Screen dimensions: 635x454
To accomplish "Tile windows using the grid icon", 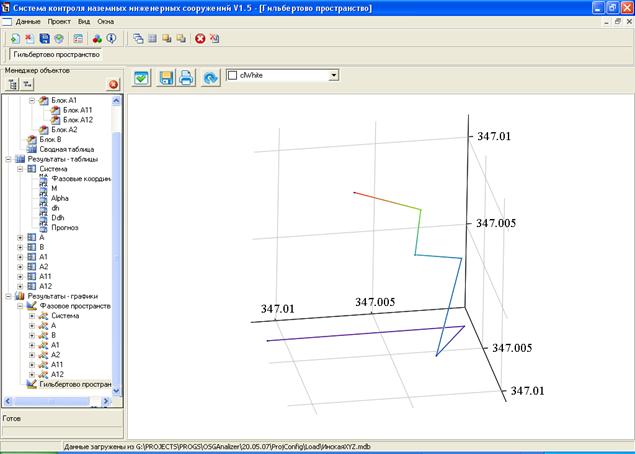I will (152, 38).
